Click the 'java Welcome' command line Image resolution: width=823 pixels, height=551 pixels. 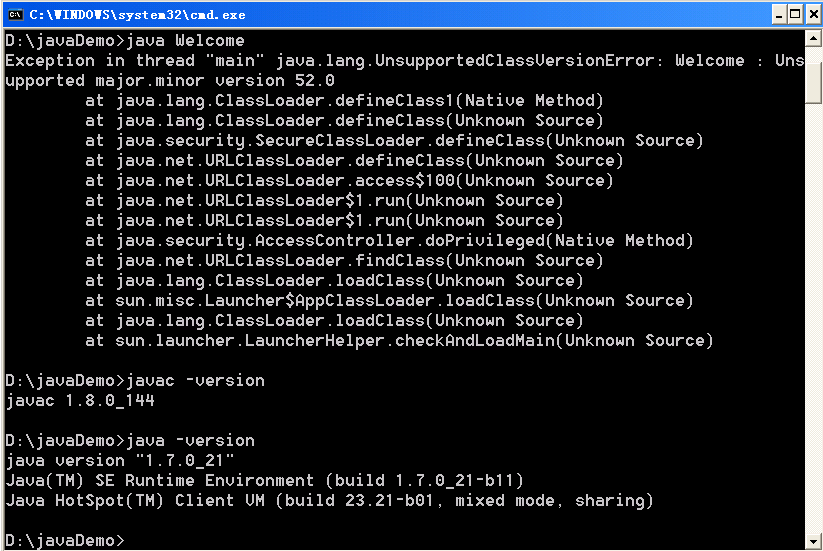tap(125, 40)
